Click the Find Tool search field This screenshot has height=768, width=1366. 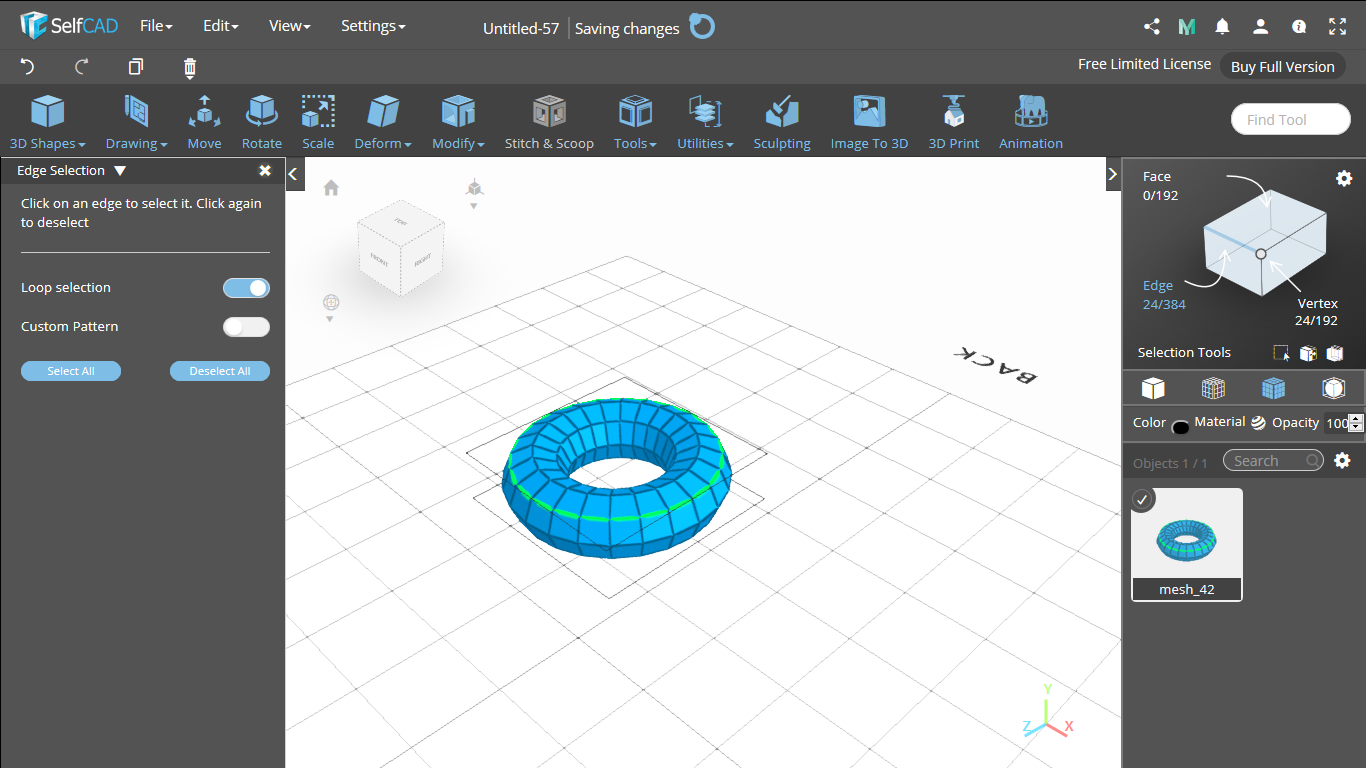pos(1291,120)
